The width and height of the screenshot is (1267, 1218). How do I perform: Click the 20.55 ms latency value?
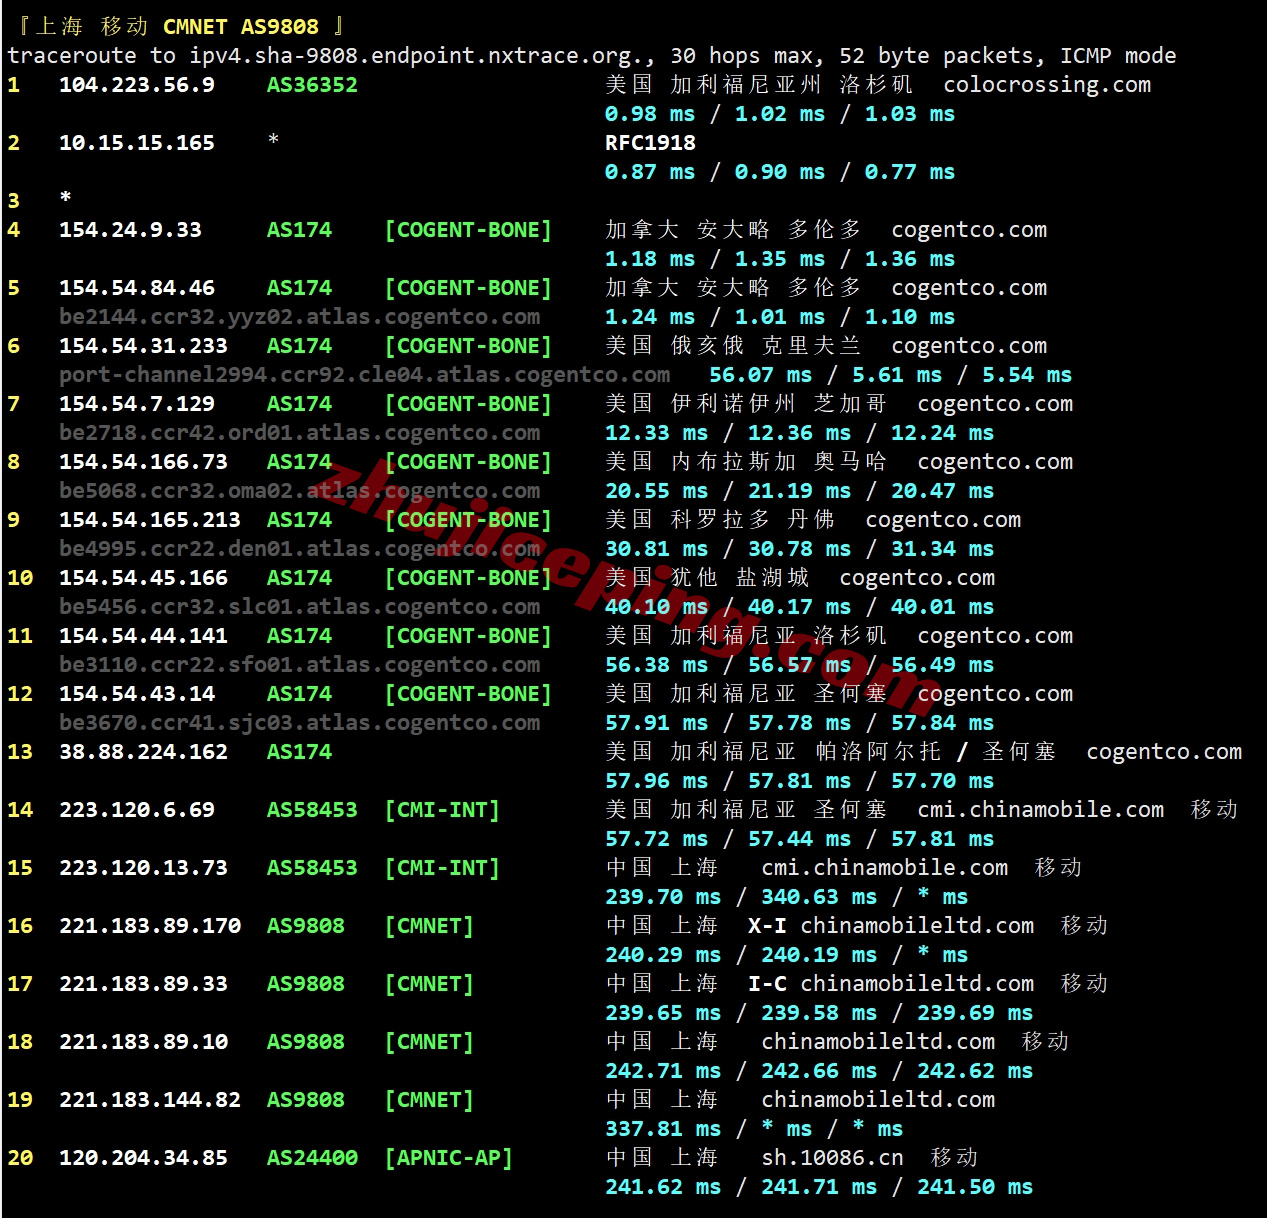[x=656, y=491]
